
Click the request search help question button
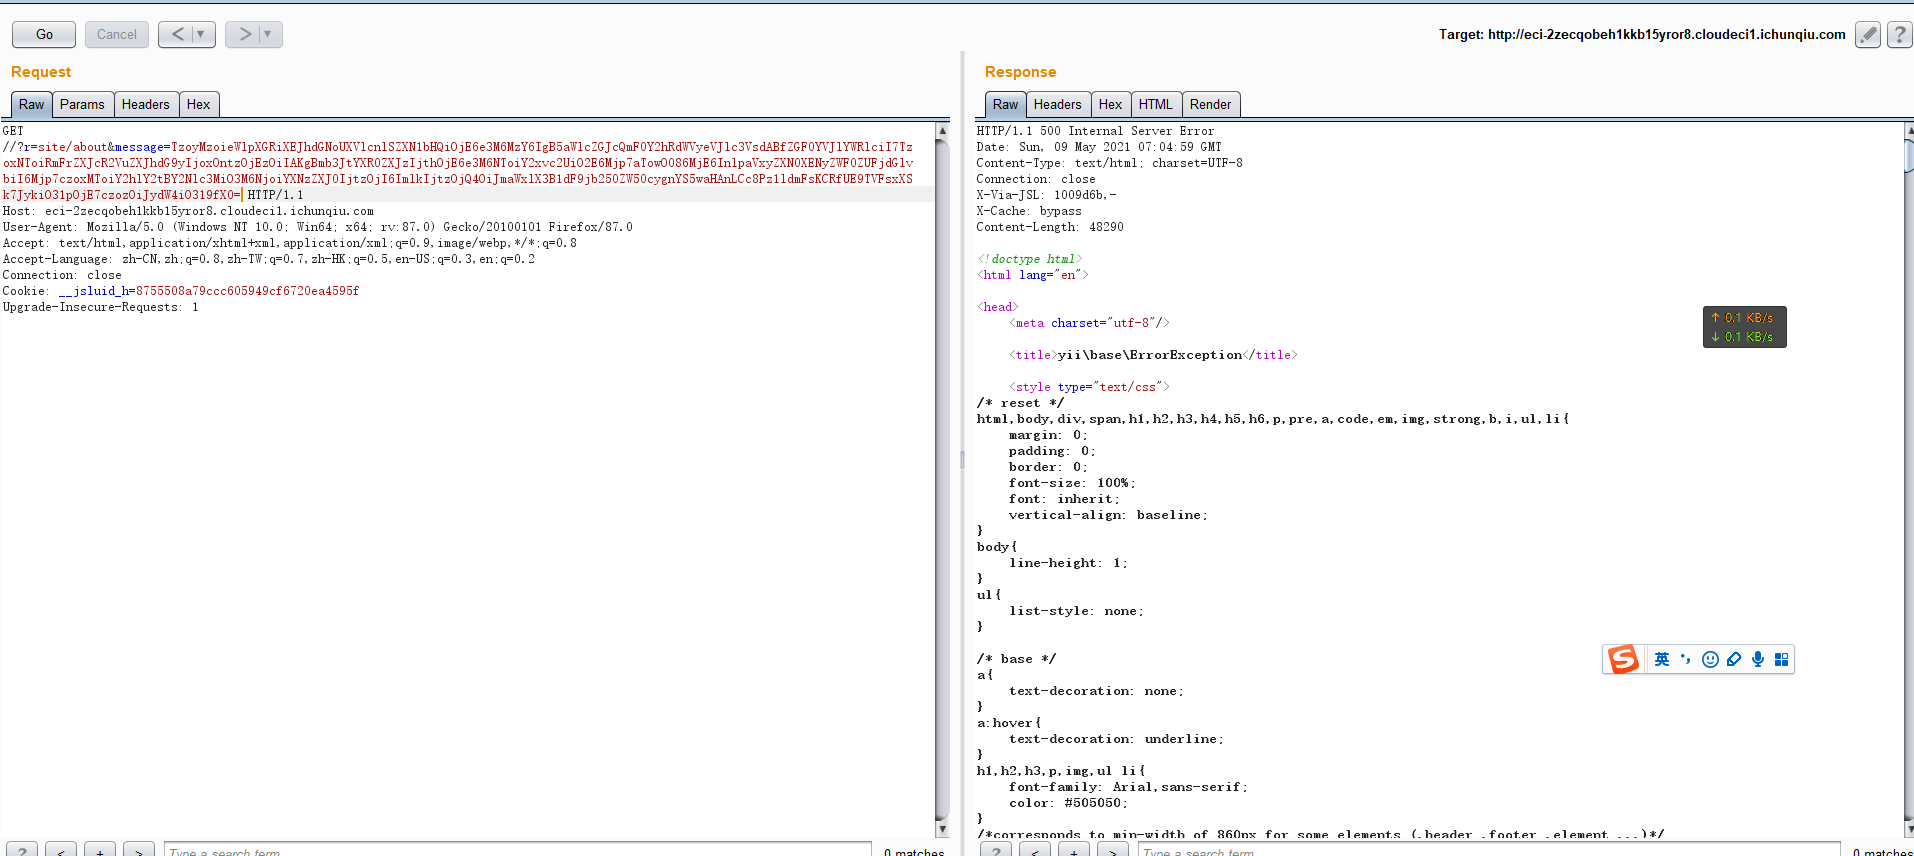pos(22,851)
